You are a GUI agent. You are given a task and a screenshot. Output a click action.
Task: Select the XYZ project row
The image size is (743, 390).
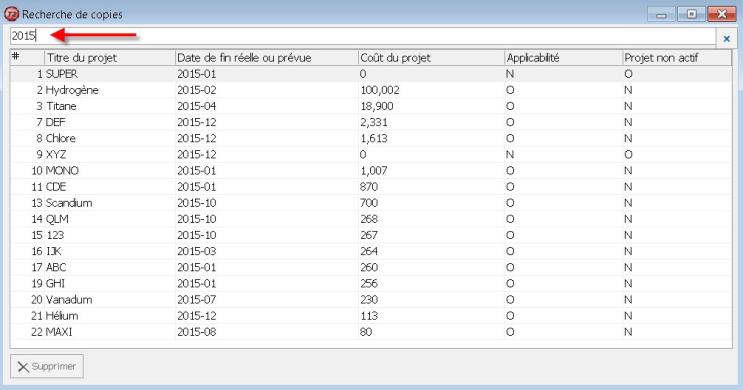tap(371, 154)
